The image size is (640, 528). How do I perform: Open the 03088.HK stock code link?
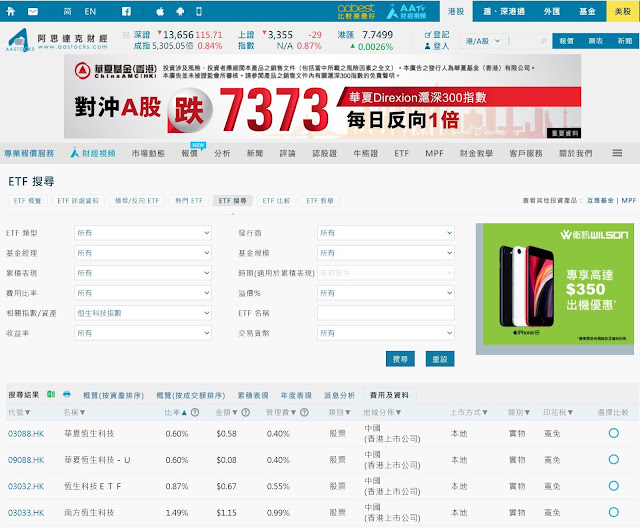pyautogui.click(x=26, y=433)
